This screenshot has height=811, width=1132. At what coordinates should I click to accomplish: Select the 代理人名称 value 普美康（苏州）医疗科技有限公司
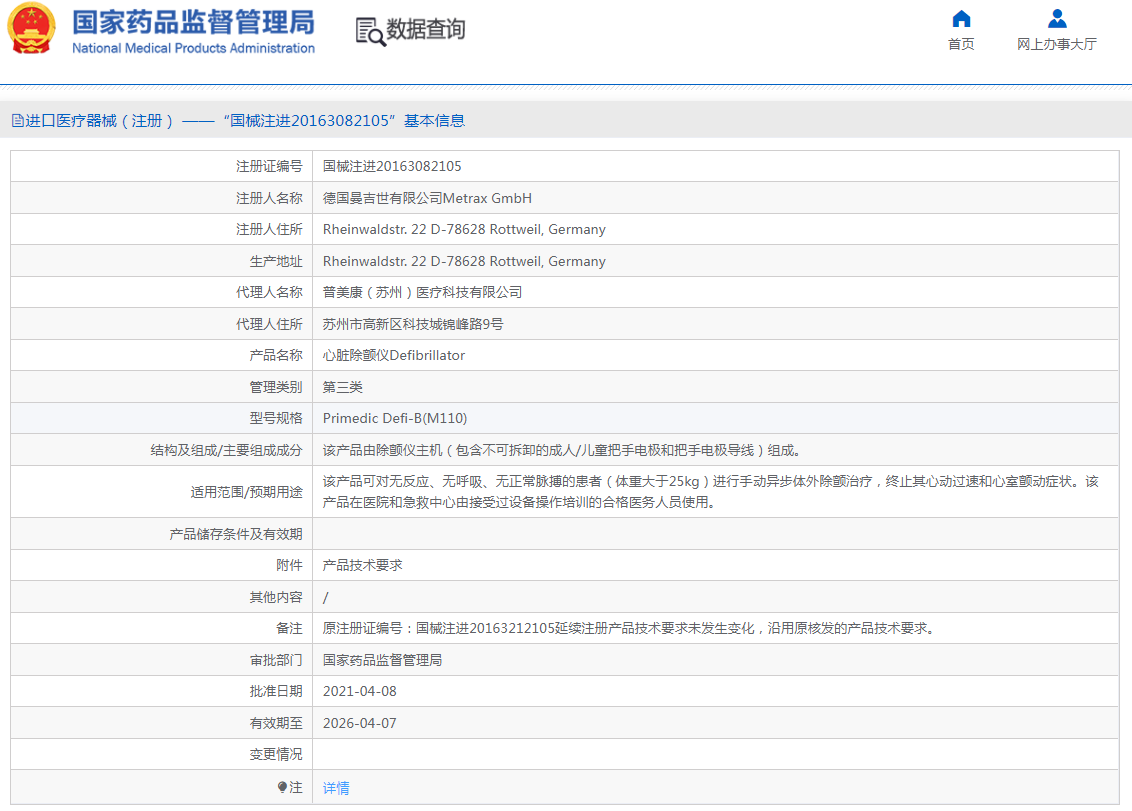point(421,291)
